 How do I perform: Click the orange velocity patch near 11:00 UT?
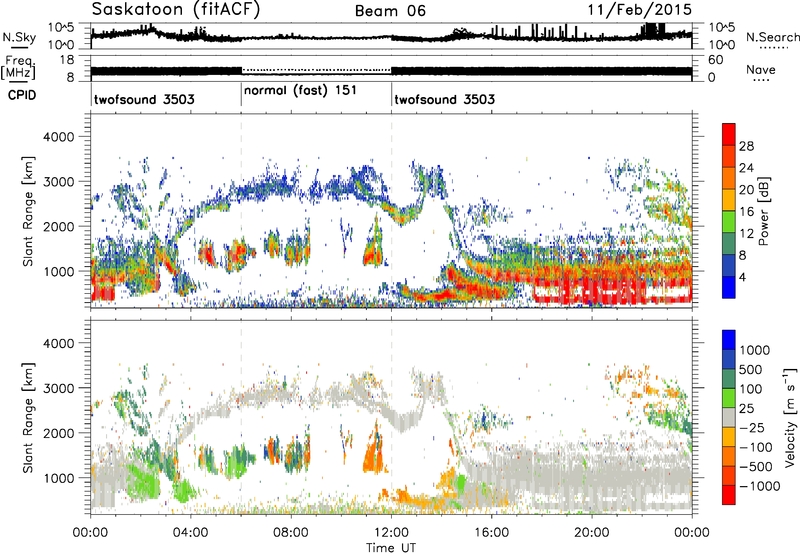pos(373,455)
